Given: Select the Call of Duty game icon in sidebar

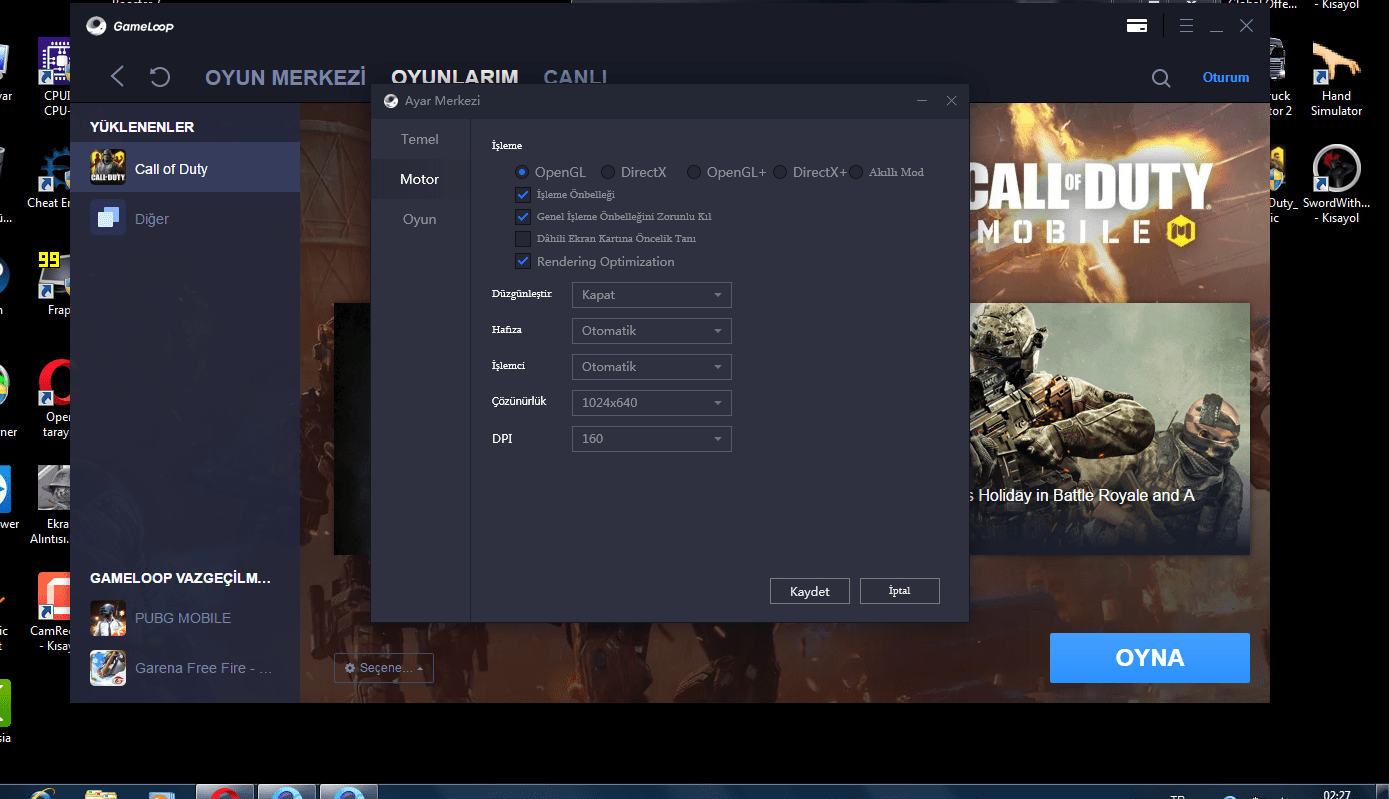Looking at the screenshot, I should click(x=108, y=168).
